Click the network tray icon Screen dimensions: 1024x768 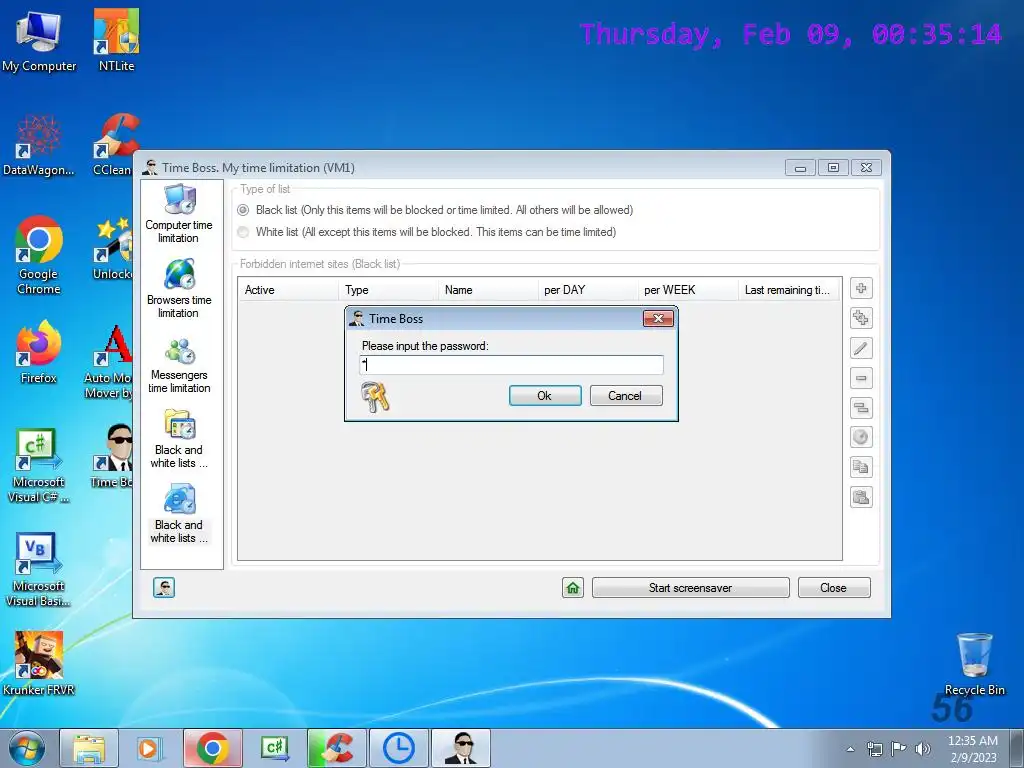(874, 749)
